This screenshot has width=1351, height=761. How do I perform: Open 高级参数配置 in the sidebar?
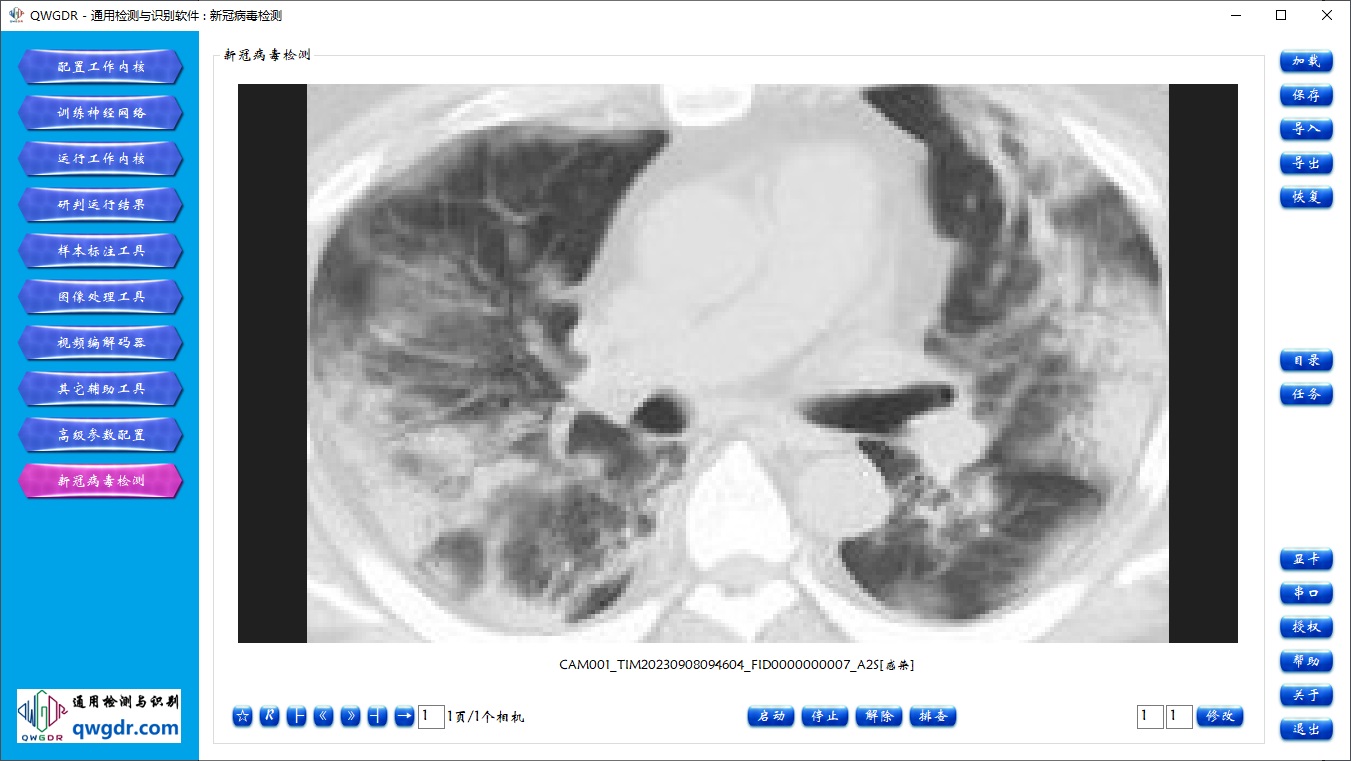[x=100, y=435]
